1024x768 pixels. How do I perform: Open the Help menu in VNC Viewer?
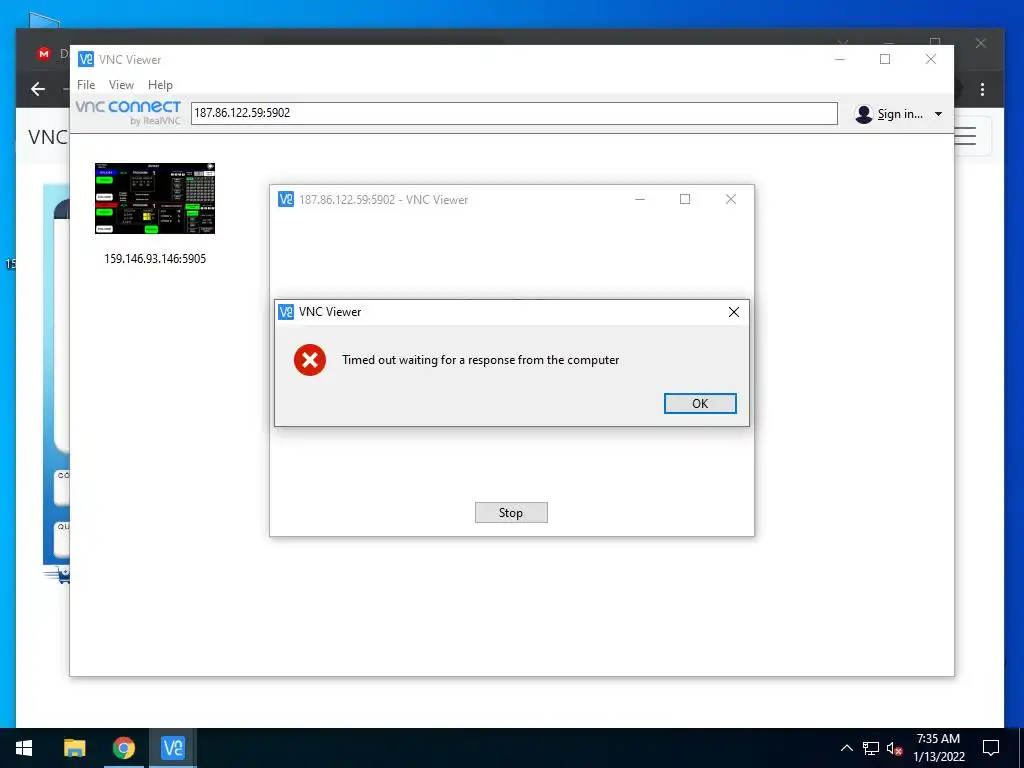(160, 85)
